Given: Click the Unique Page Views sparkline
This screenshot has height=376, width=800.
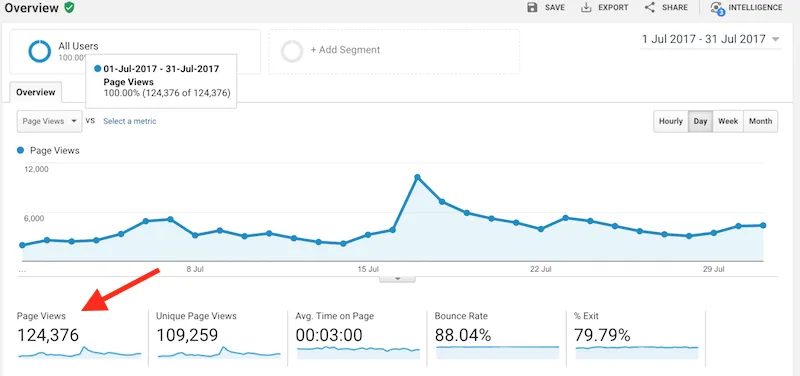Looking at the screenshot, I should click(x=218, y=353).
